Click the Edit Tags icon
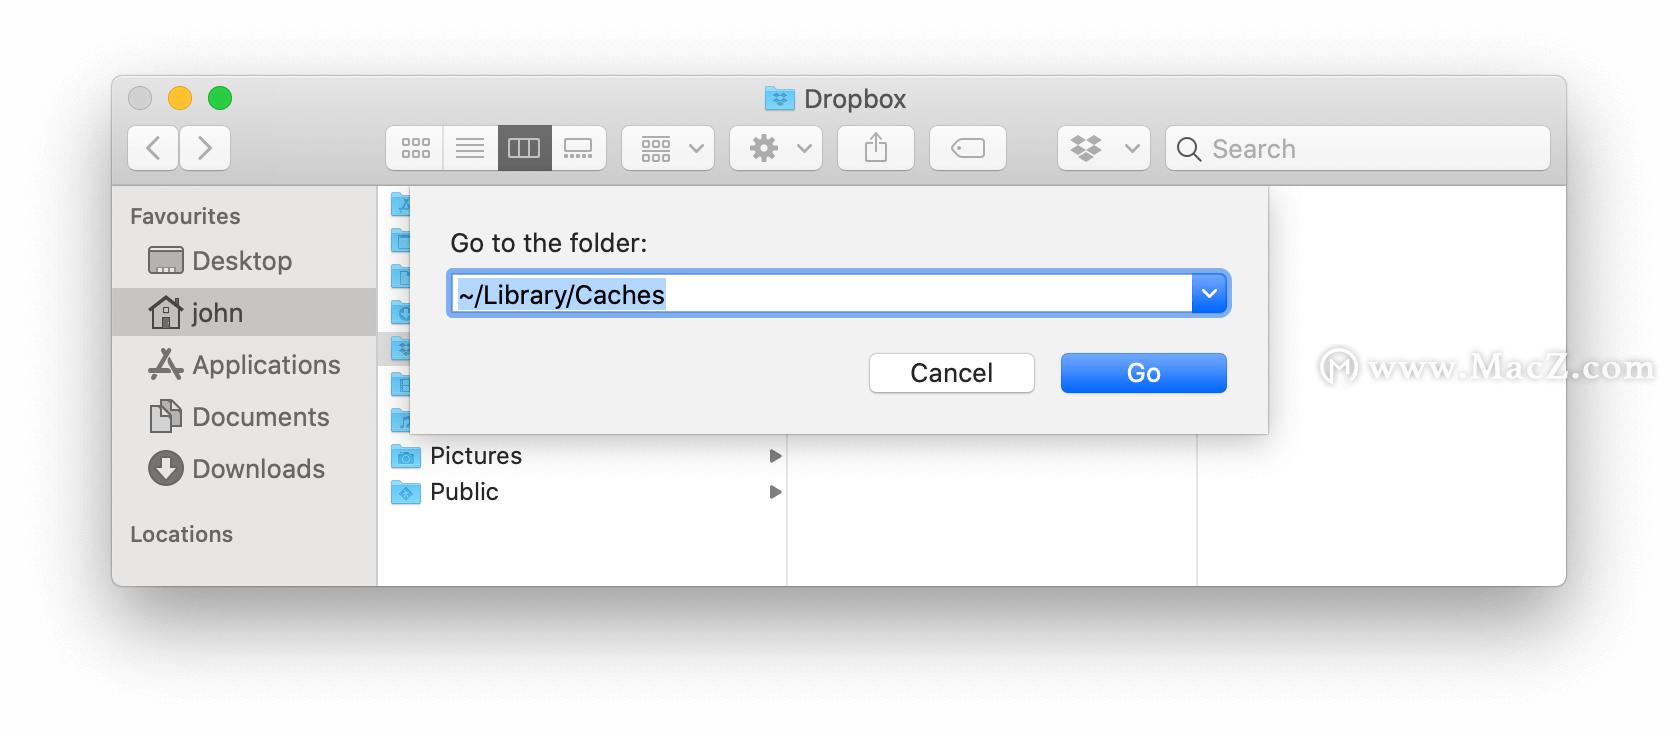Viewport: 1678px width, 734px height. (x=967, y=149)
